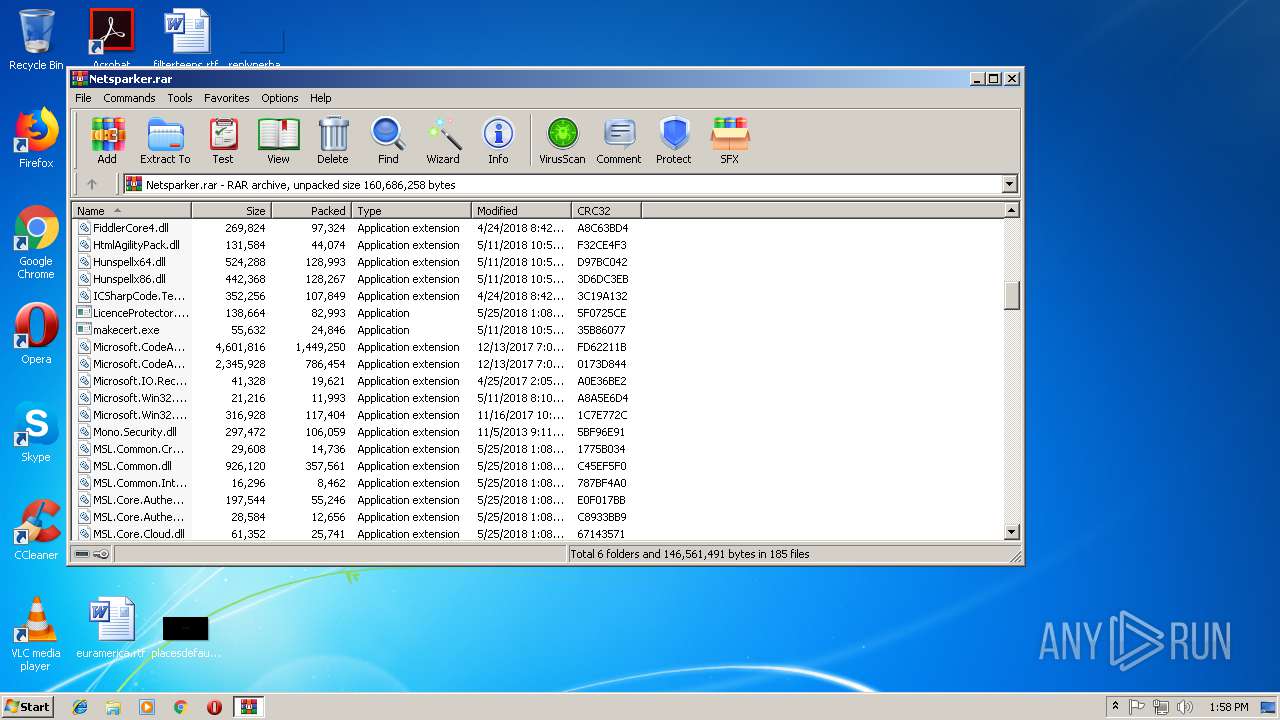Open the Help menu

[x=320, y=98]
